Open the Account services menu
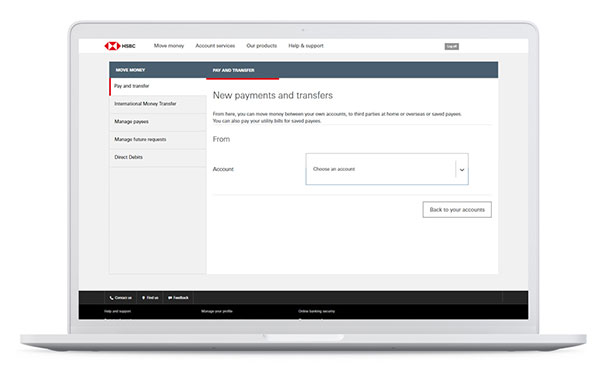This screenshot has width=600, height=389. [x=215, y=46]
